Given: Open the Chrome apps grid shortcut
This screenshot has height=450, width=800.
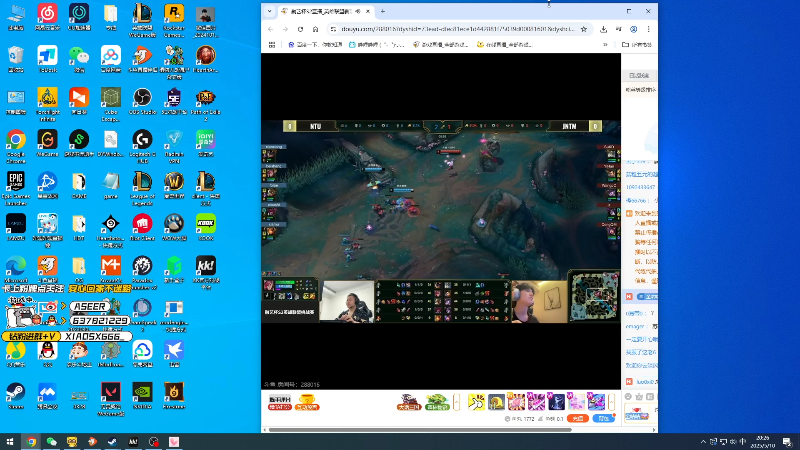Looking at the screenshot, I should click(x=272, y=45).
